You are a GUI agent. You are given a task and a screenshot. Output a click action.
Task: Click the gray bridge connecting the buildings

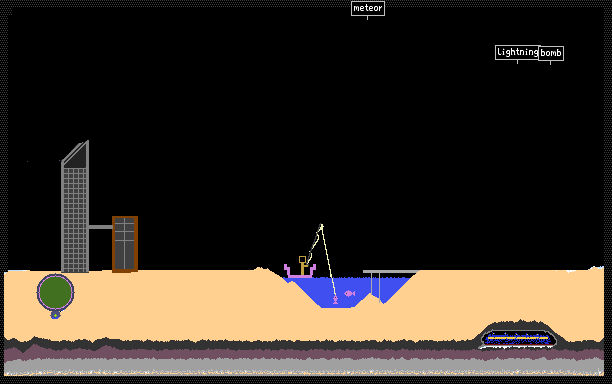coord(101,227)
